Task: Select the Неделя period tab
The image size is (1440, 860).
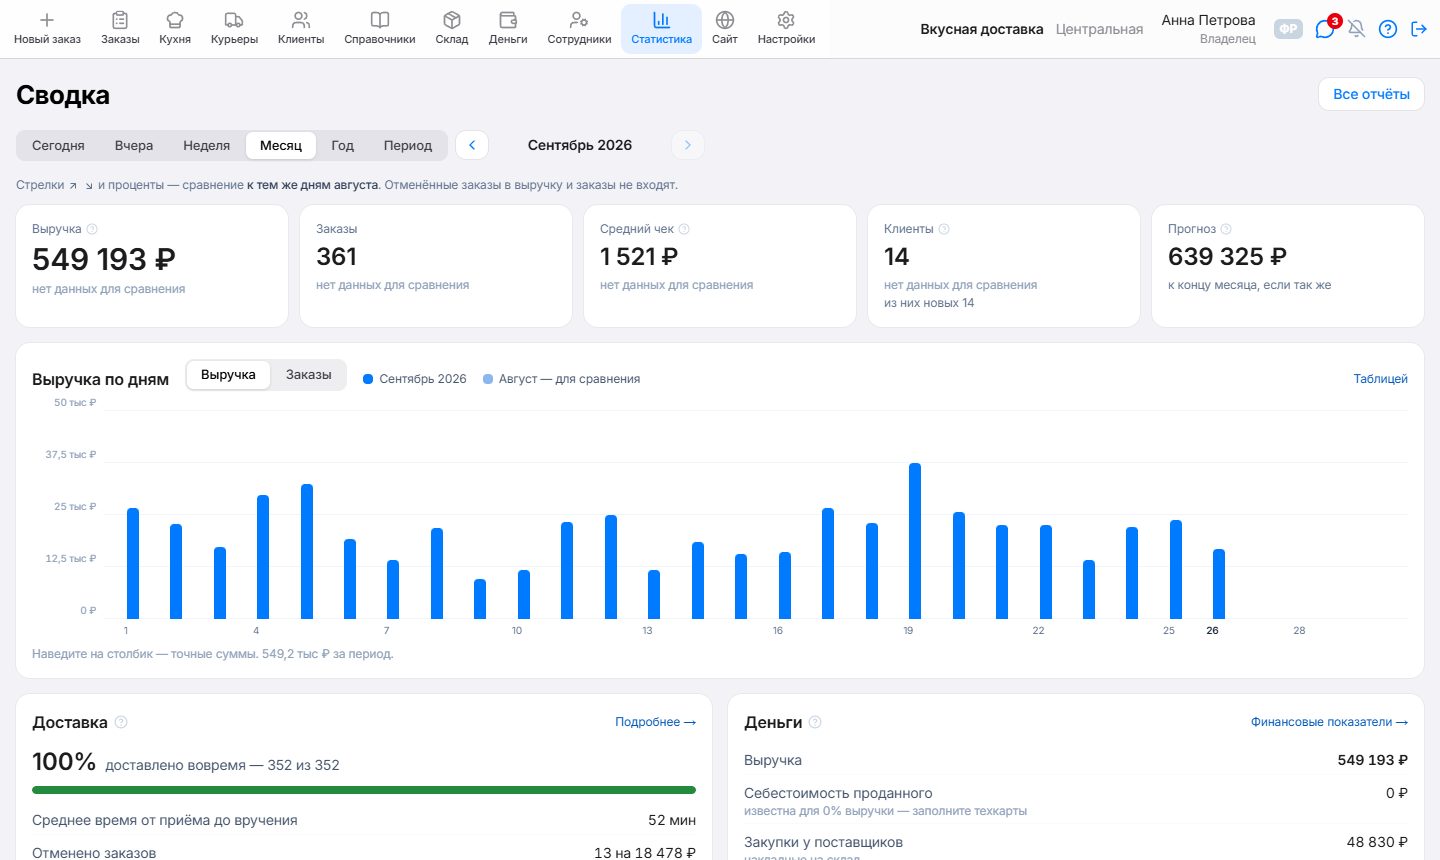Action: 207,145
